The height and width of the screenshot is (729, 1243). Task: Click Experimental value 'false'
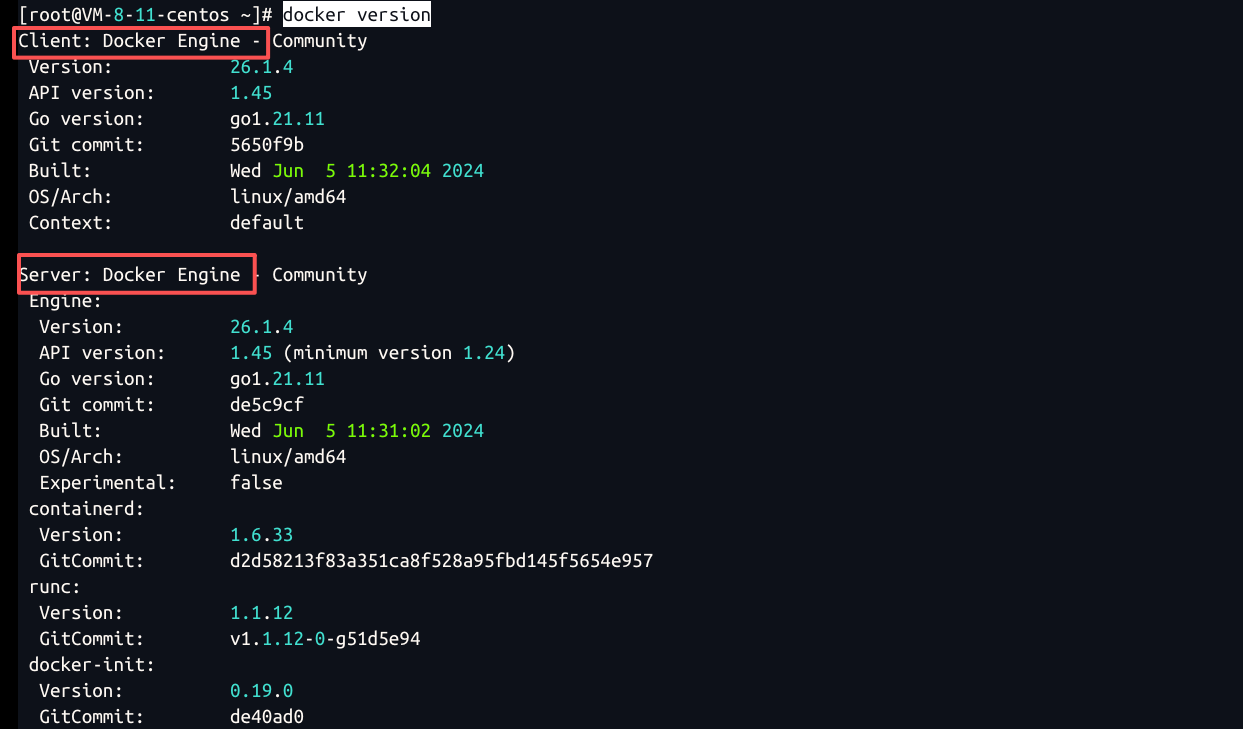(256, 483)
